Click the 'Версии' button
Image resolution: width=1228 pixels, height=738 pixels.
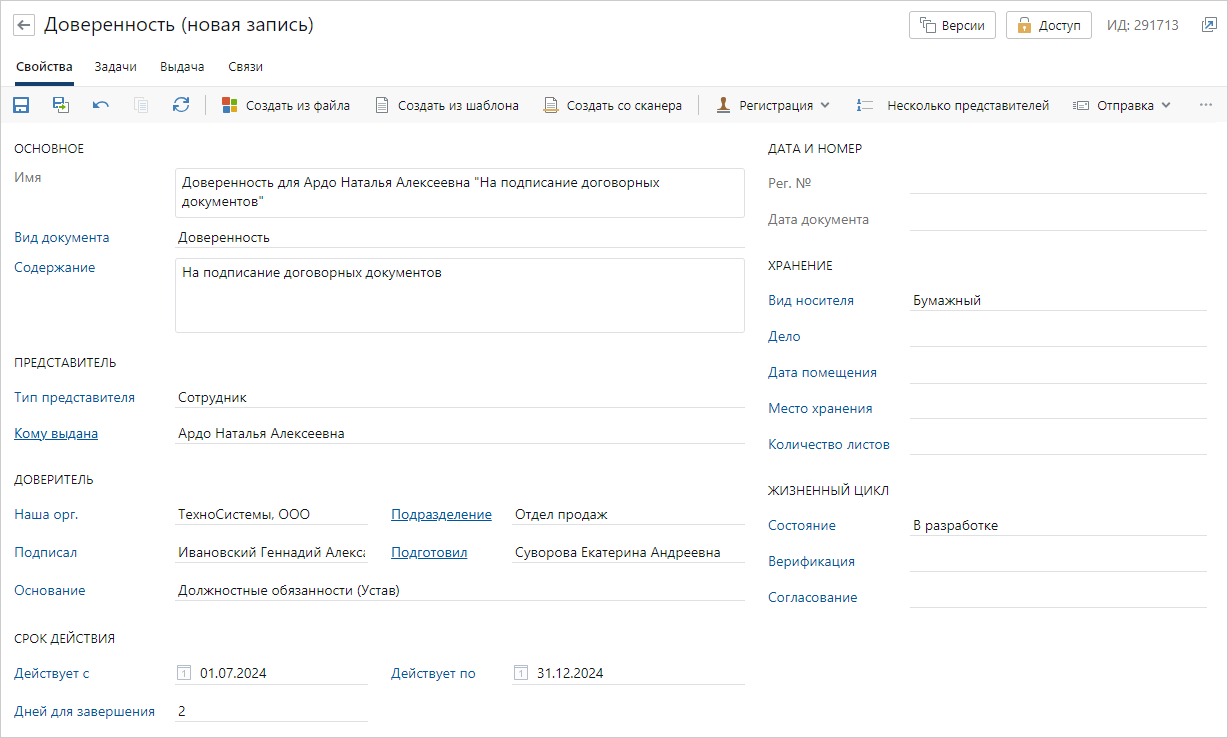tap(952, 26)
